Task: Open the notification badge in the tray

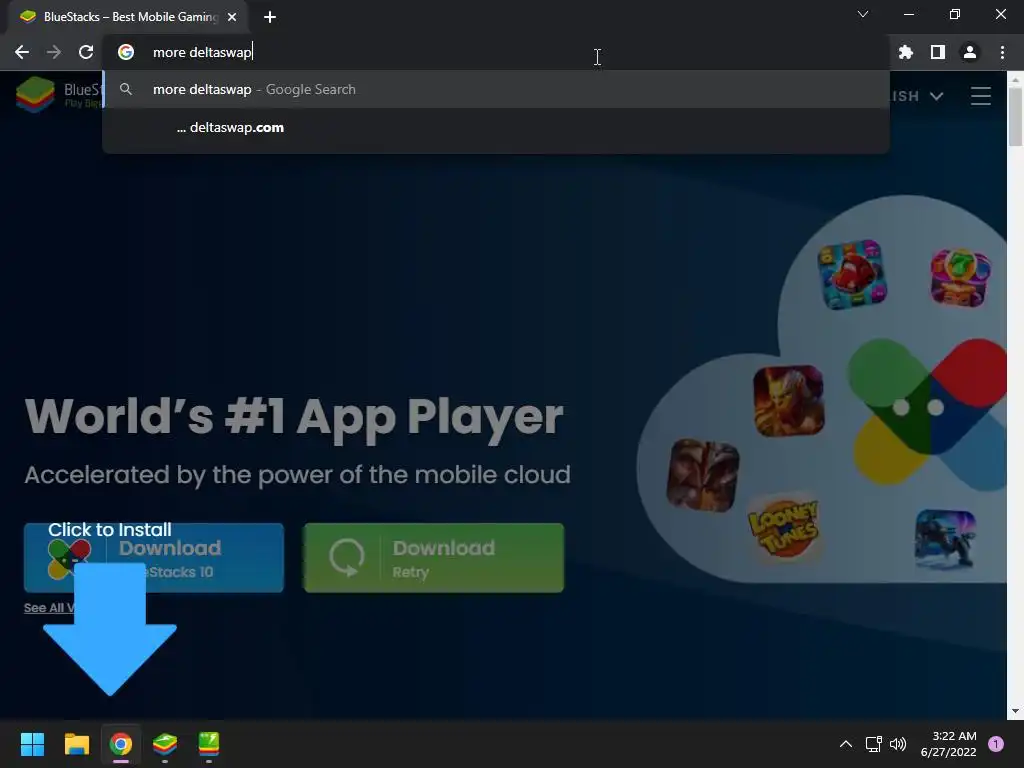Action: coord(996,744)
